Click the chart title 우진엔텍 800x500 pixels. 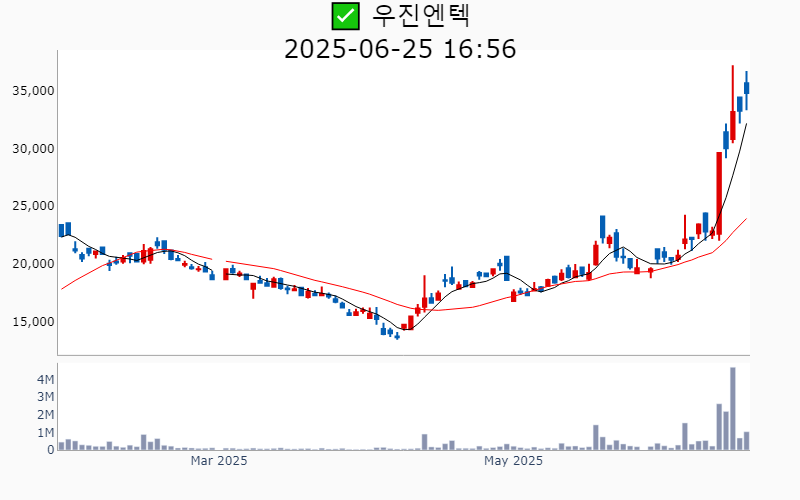(x=421, y=16)
